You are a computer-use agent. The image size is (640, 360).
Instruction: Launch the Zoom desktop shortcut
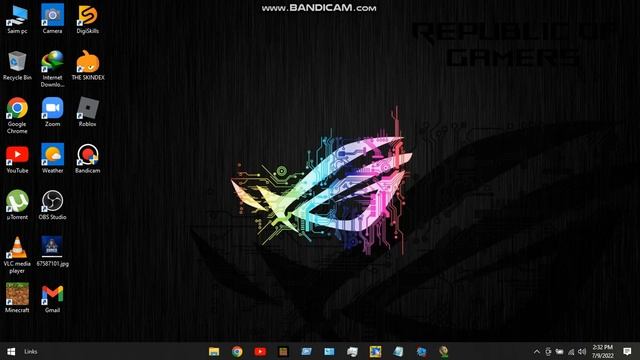point(52,112)
